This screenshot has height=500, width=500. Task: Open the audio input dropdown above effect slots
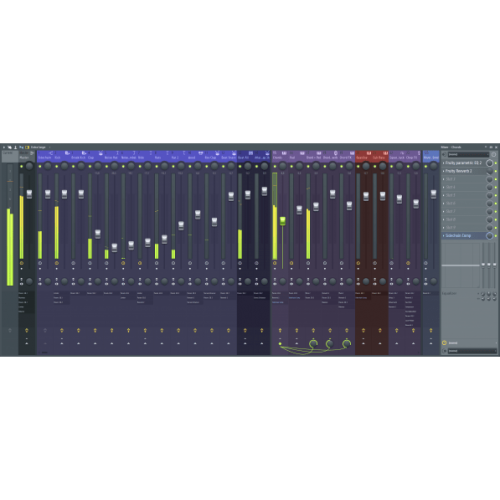(468, 154)
